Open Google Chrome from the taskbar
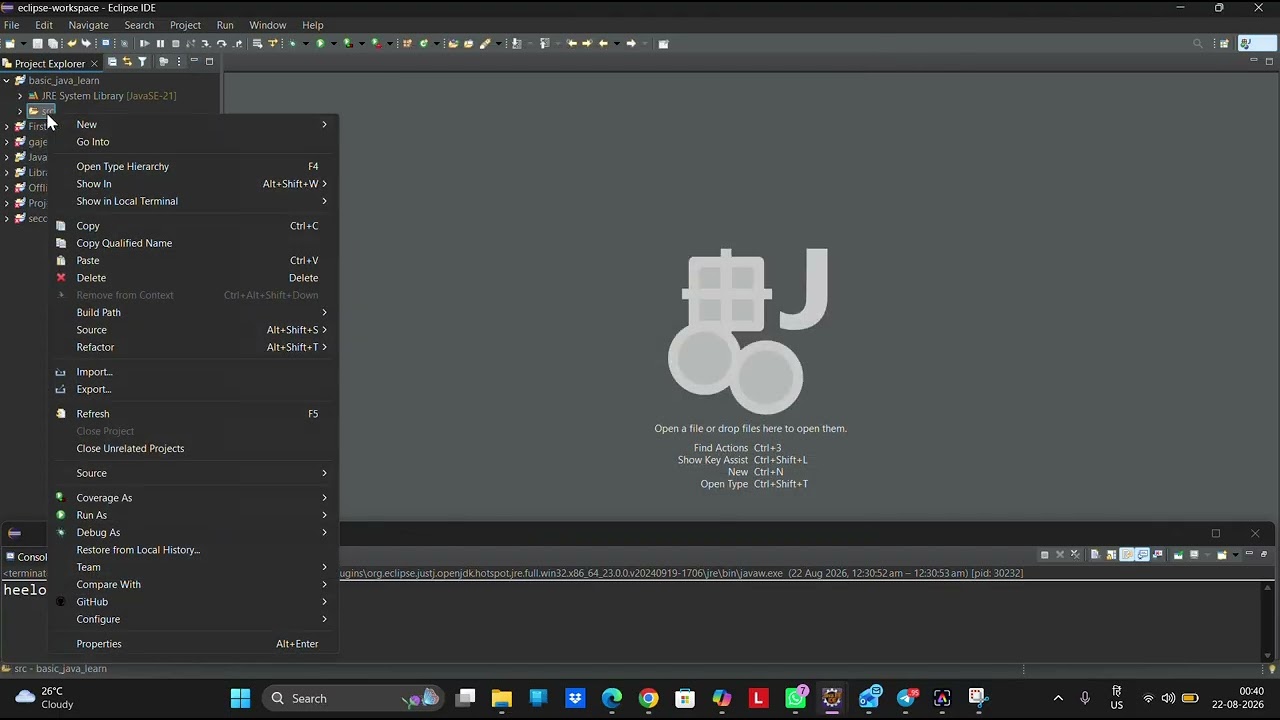This screenshot has width=1280, height=720. (x=649, y=698)
